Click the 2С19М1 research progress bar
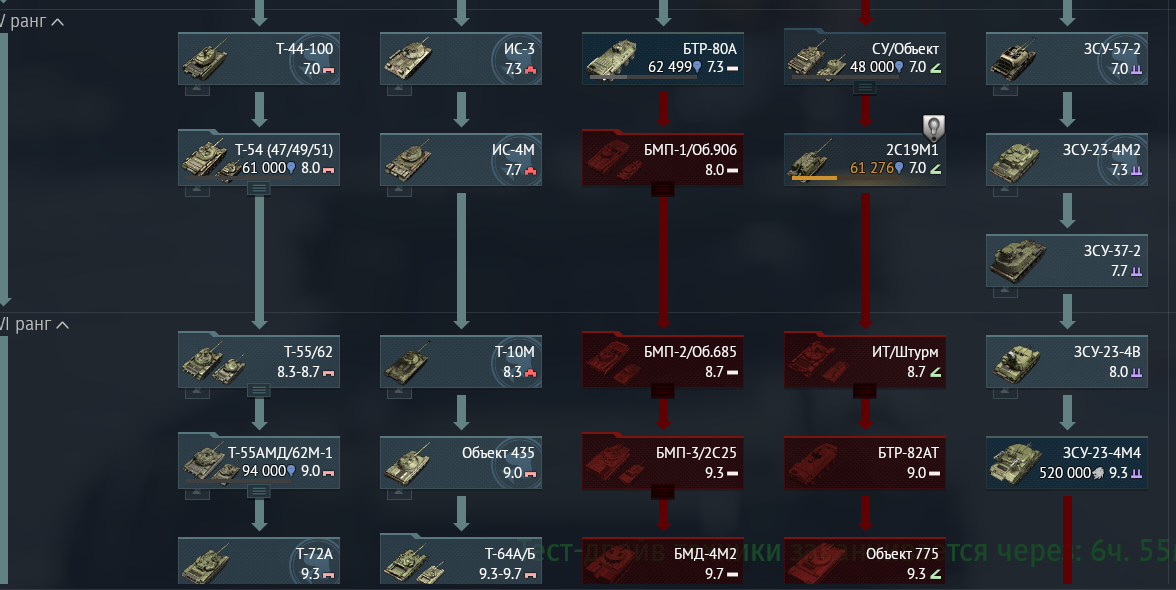Image resolution: width=1176 pixels, height=590 pixels. click(x=814, y=178)
